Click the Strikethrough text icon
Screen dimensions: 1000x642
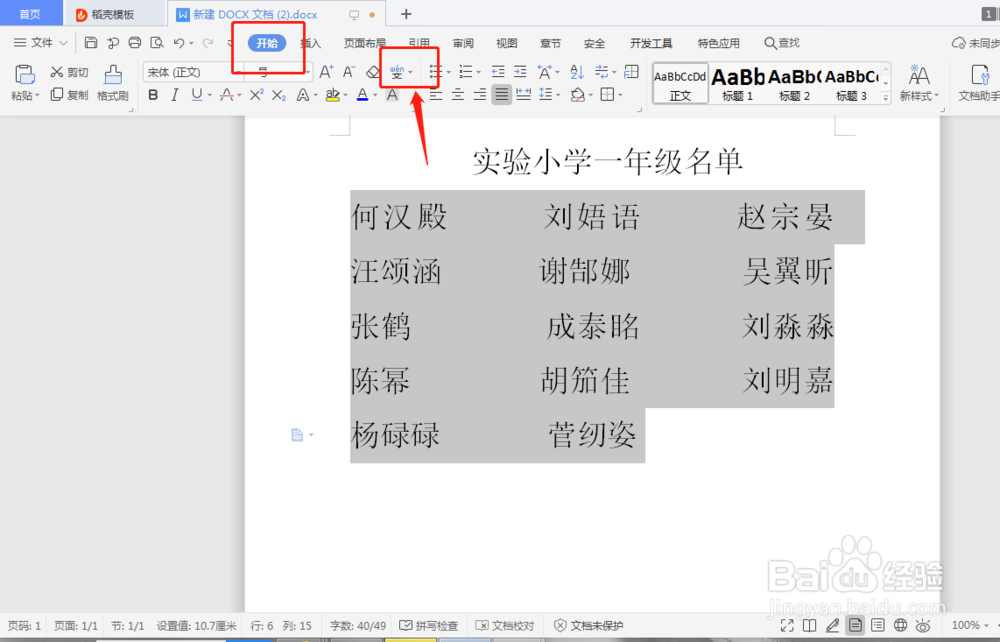coord(226,95)
